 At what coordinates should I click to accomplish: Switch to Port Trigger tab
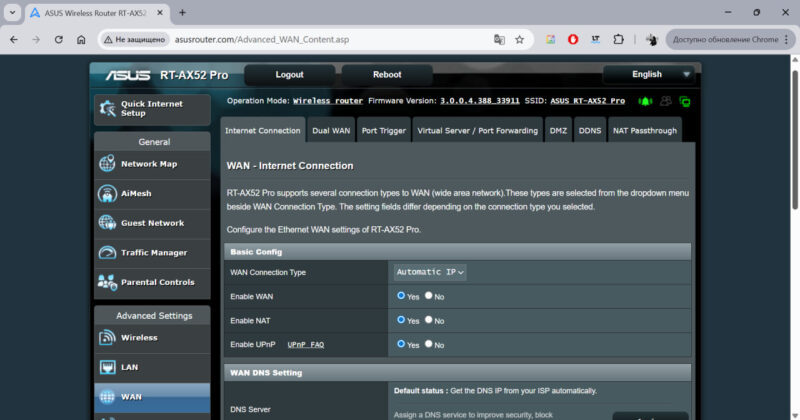pyautogui.click(x=384, y=131)
